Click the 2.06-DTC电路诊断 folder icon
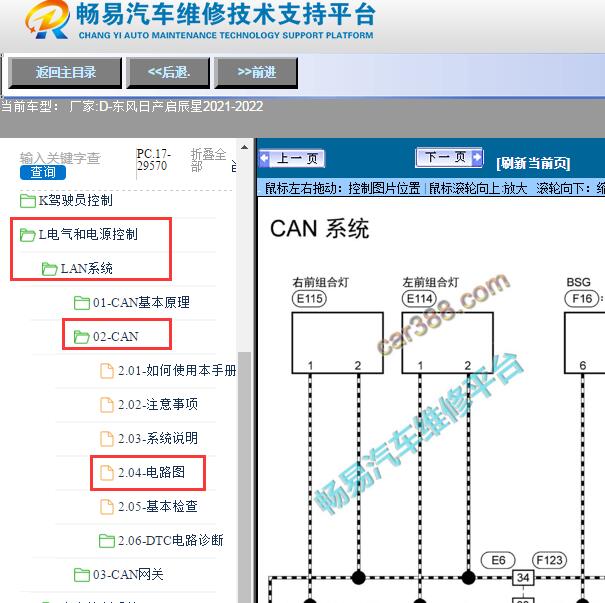Screen dimensions: 605x603 (x=107, y=541)
